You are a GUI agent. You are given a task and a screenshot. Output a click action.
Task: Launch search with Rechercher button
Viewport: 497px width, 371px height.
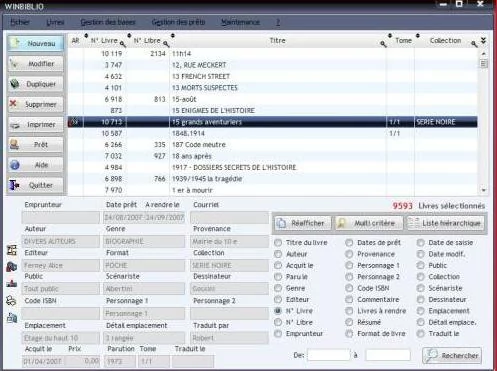(452, 356)
